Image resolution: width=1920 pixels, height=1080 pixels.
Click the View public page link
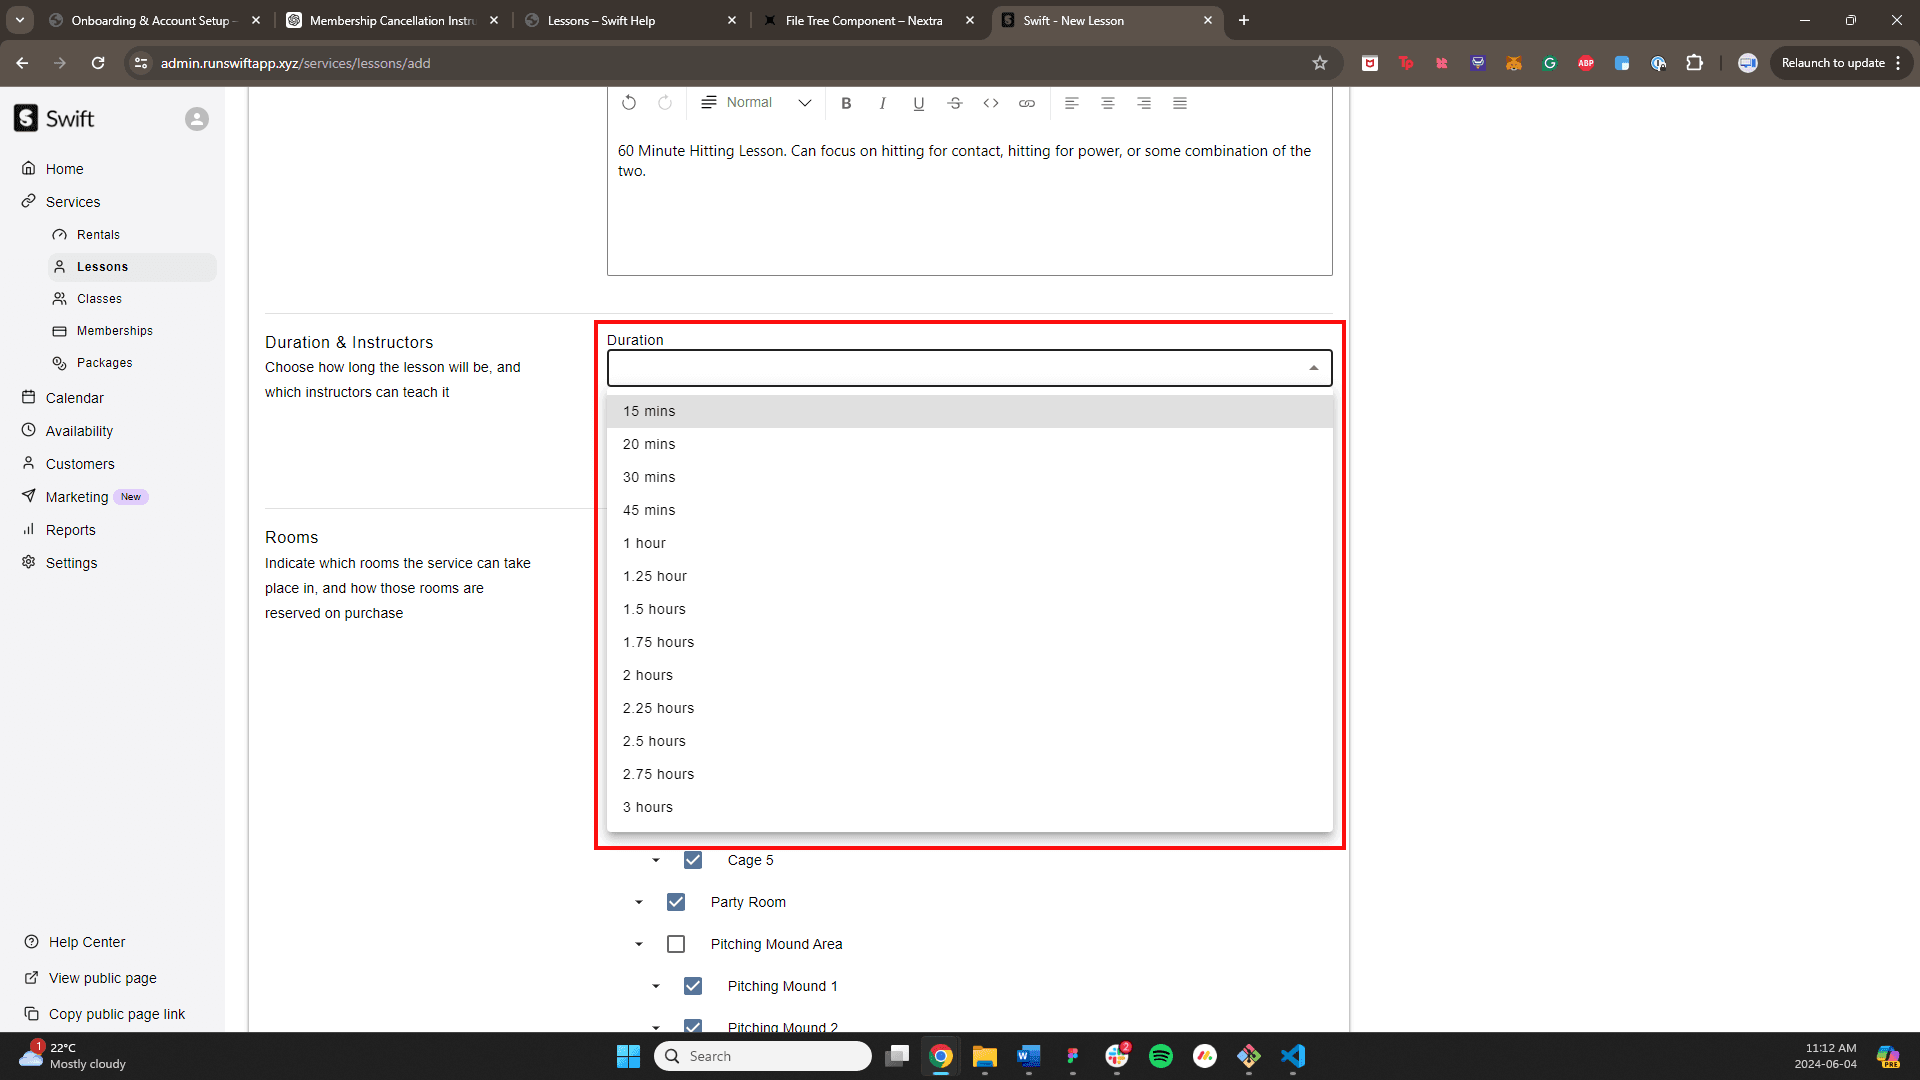tap(102, 978)
